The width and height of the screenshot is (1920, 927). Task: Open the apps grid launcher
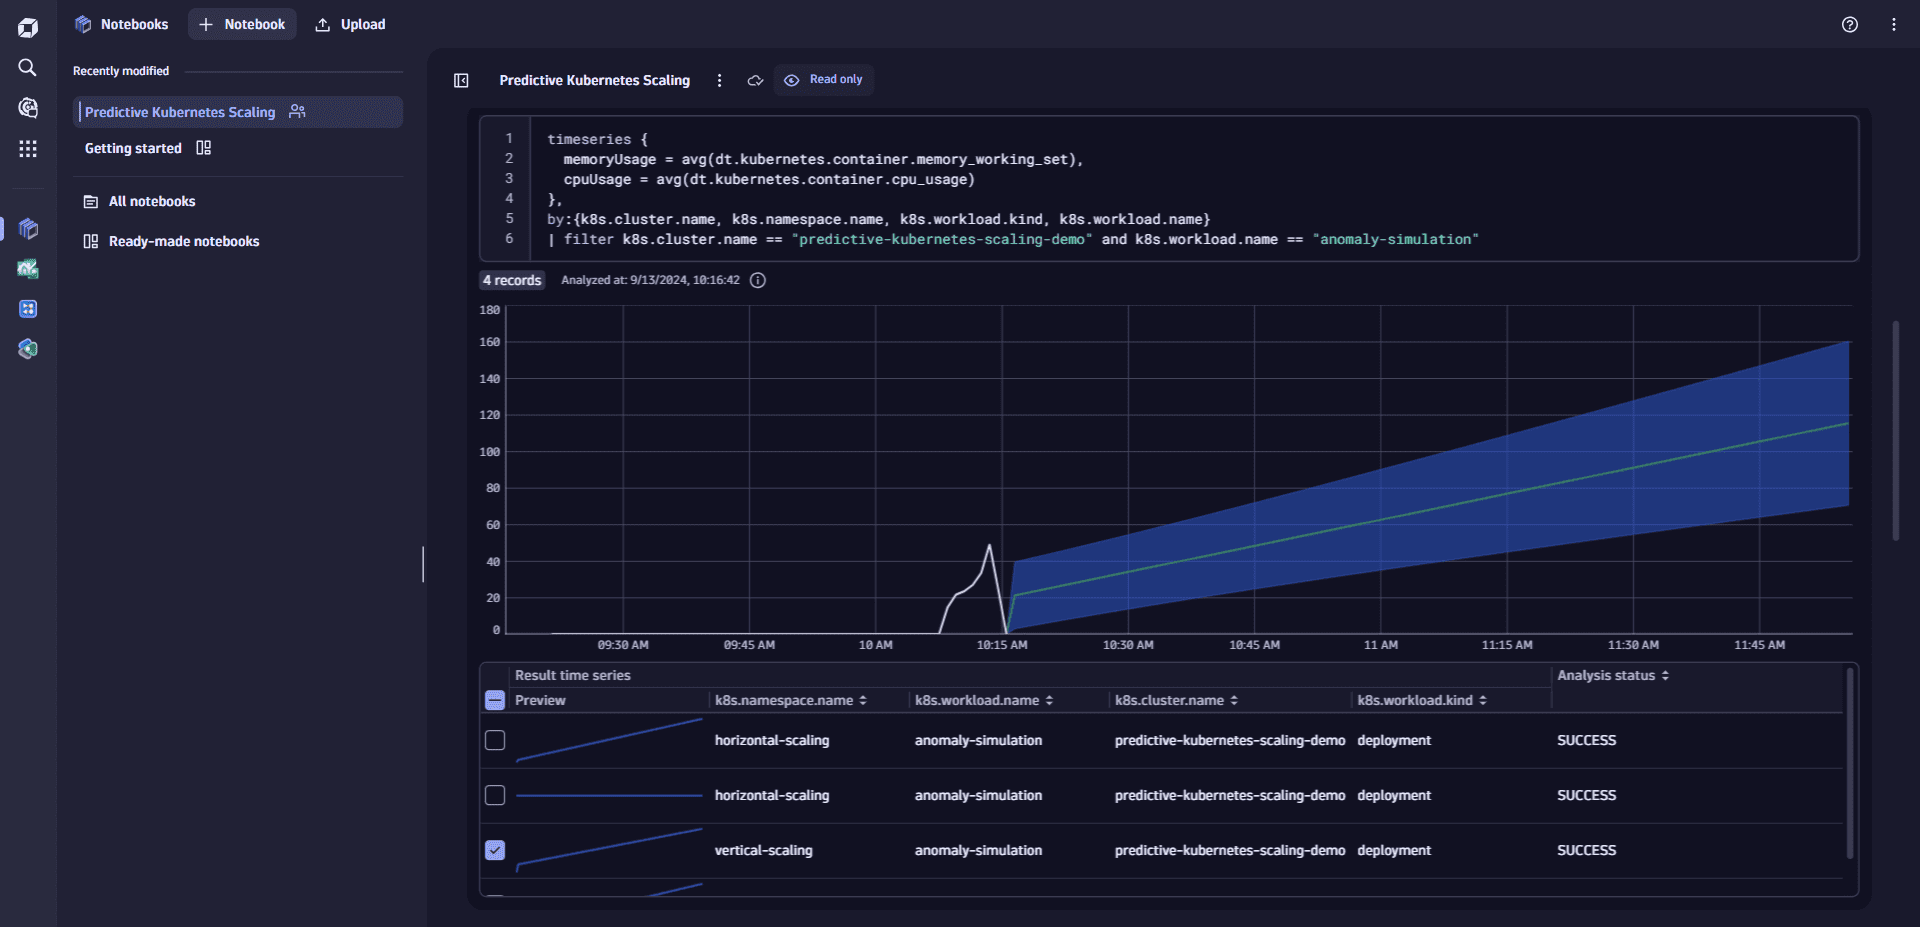(28, 148)
